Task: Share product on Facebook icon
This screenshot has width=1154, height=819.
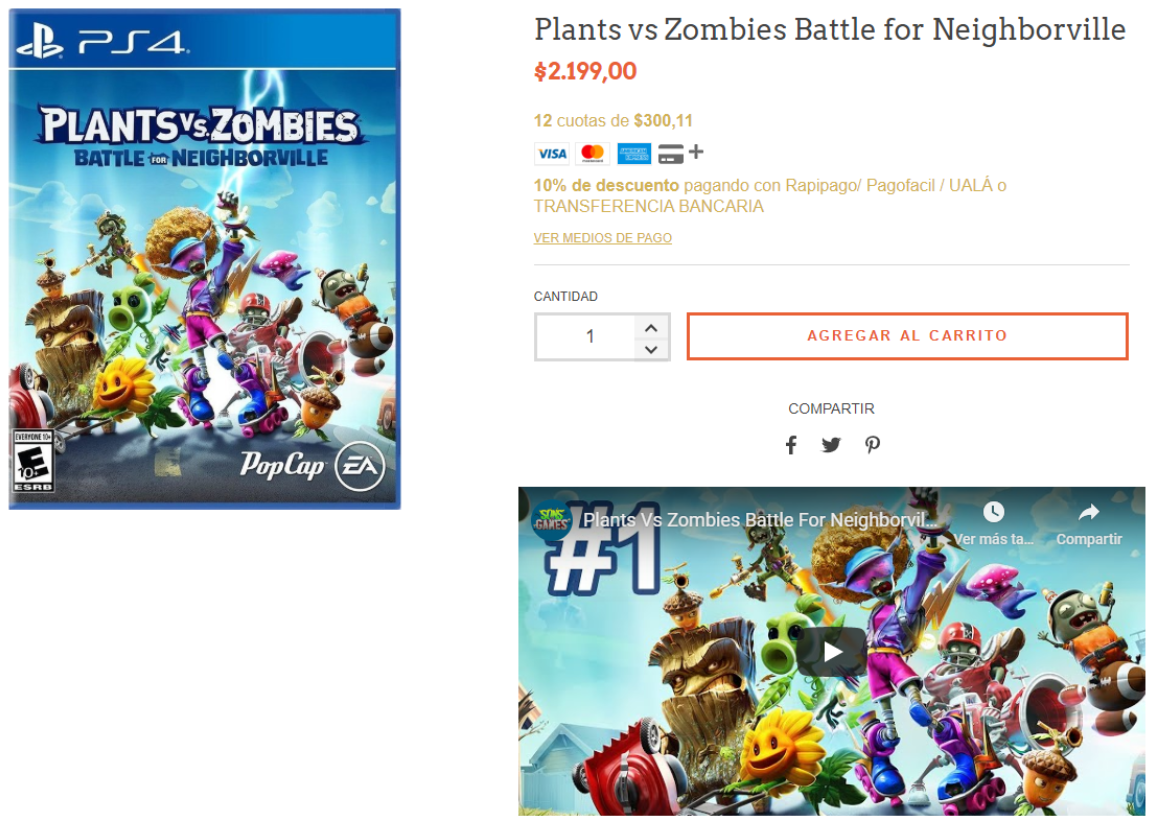Action: tap(790, 444)
